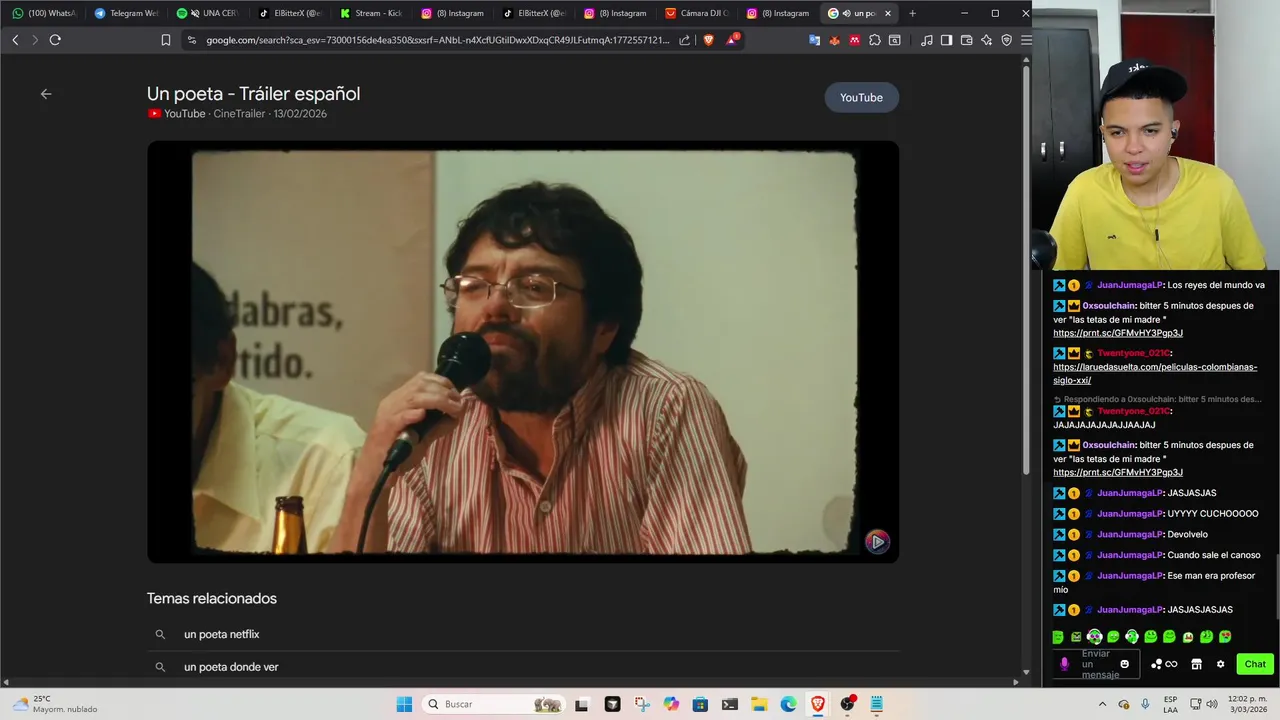Open the Brave Wallet icon
The image size is (1280, 720).
[x=966, y=40]
